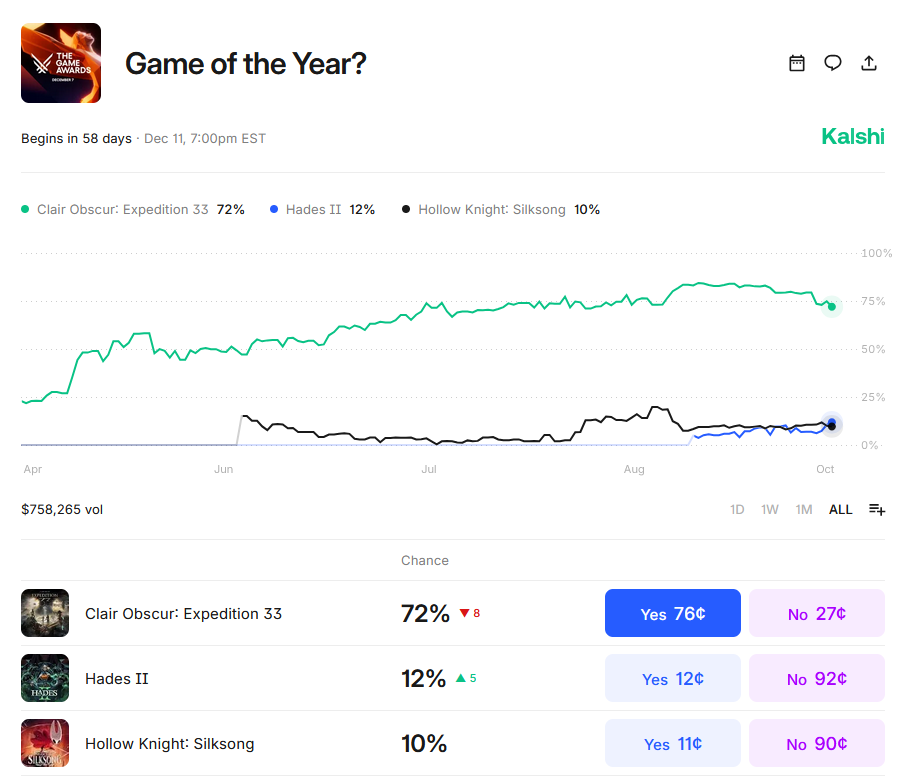Buy No 27¢ for Clair Obscur
This screenshot has width=901, height=779.
click(816, 613)
